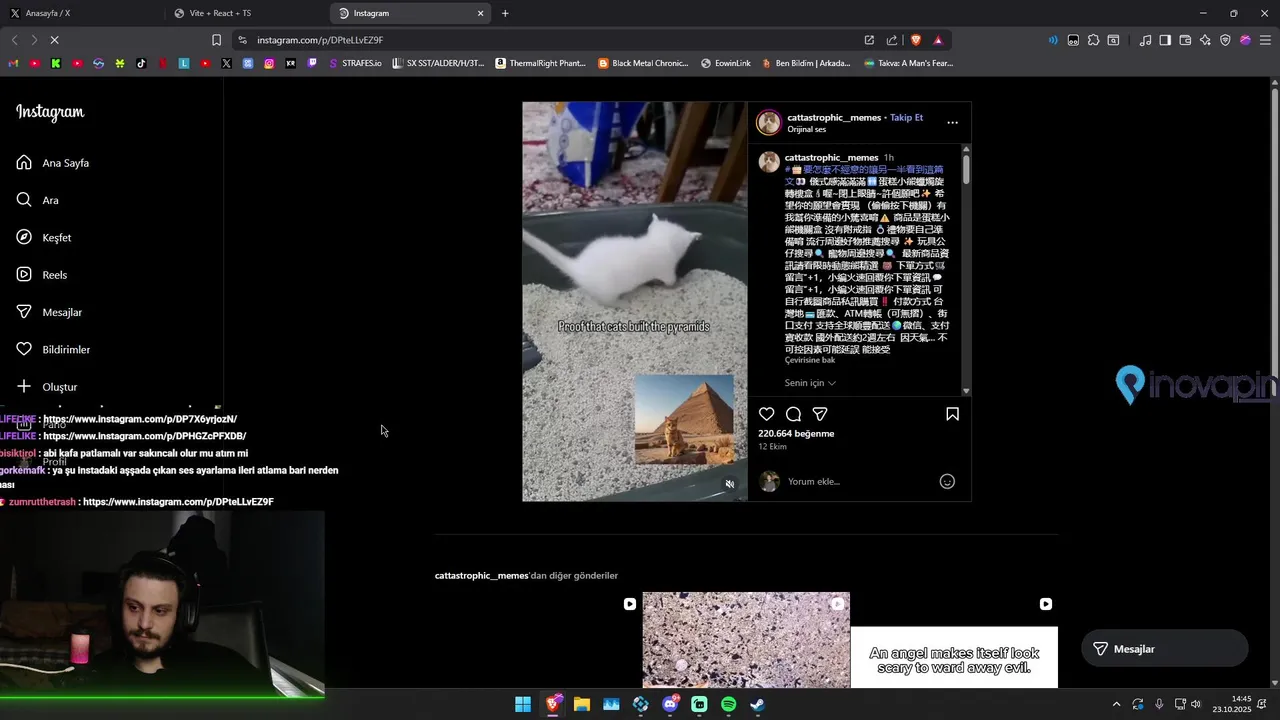
Task: Open the Brave Wallet icon
Action: click(1185, 40)
